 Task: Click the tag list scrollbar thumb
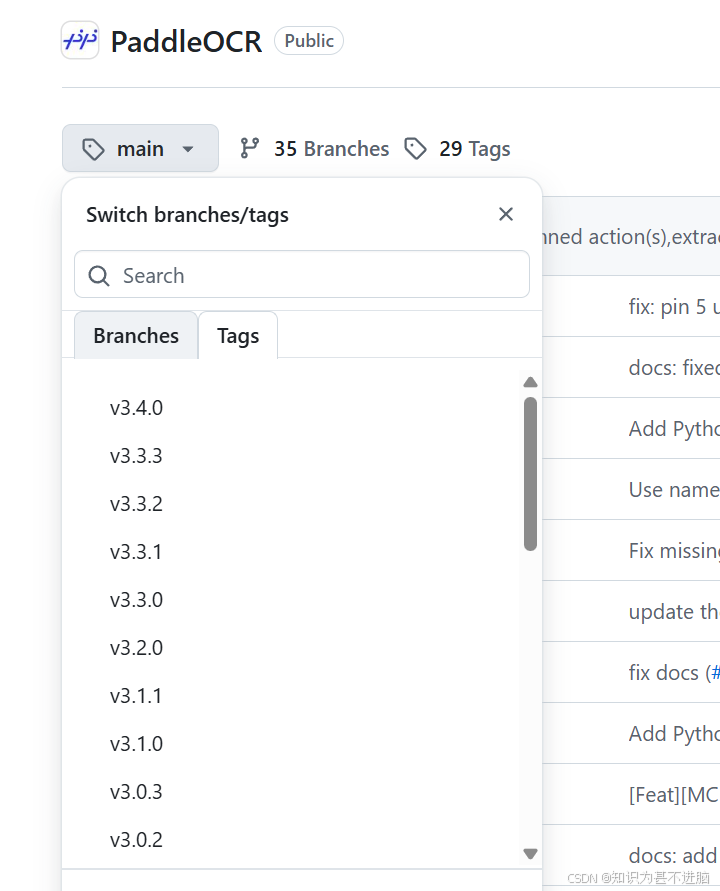(x=530, y=474)
